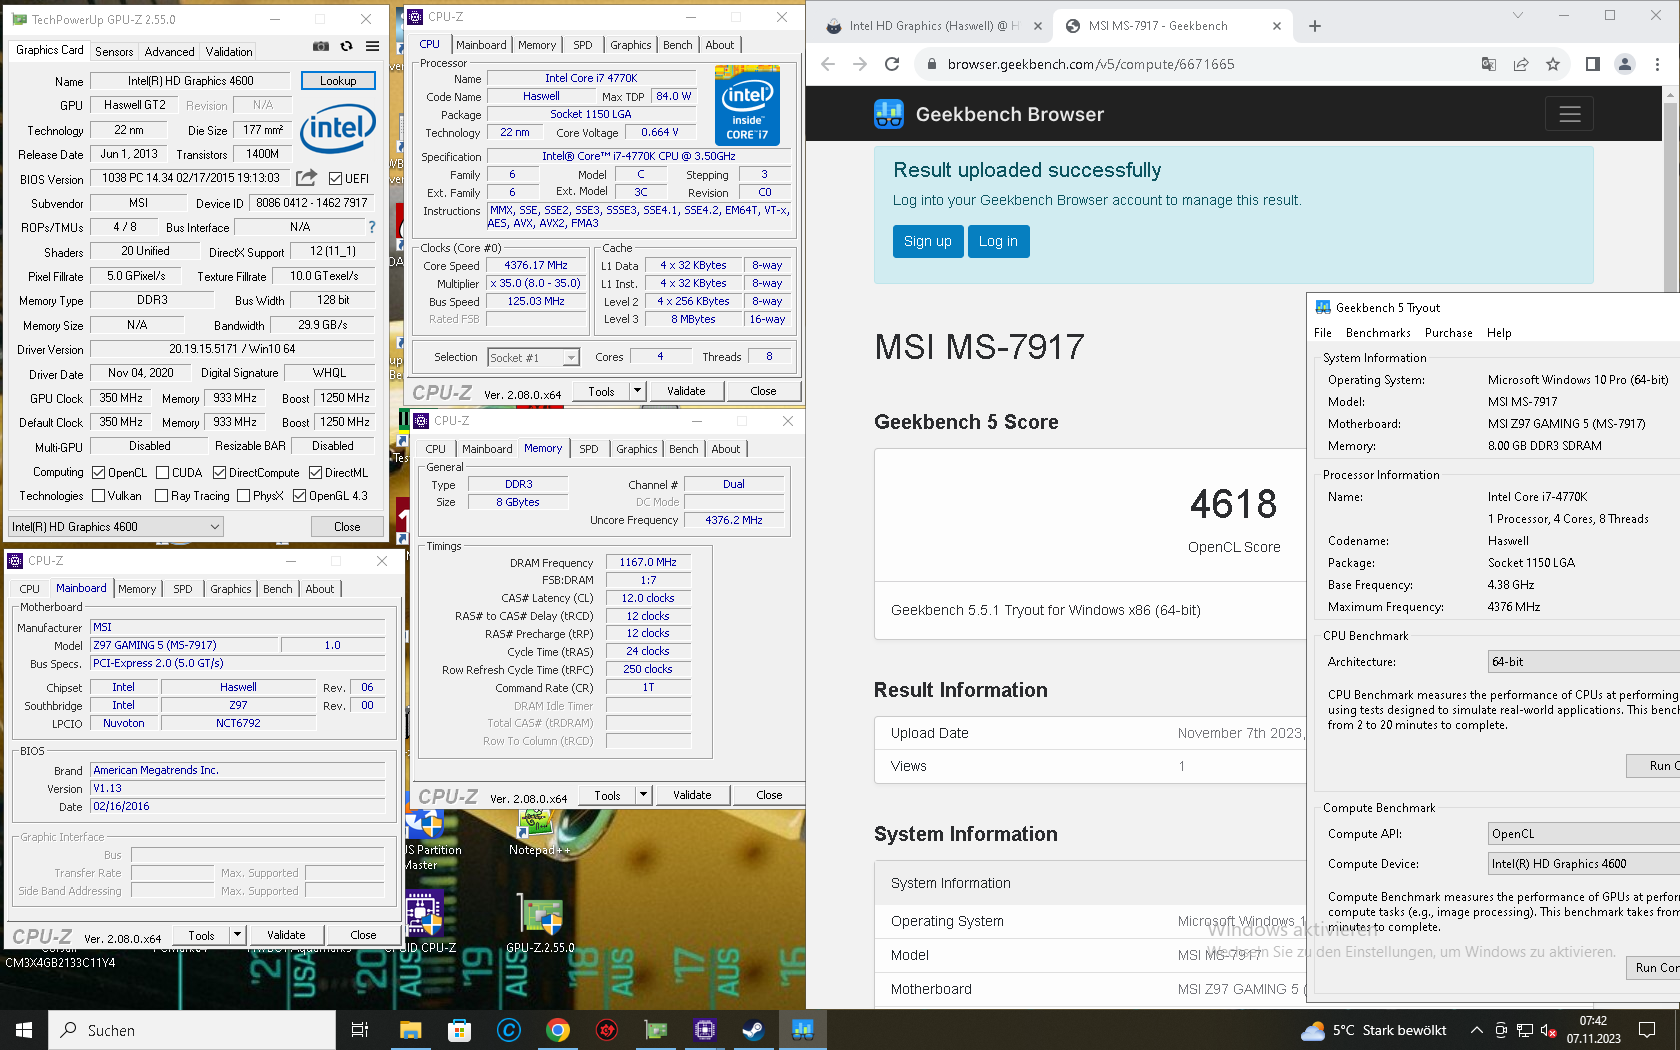1680x1050 pixels.
Task: Open File Explorer from taskbar
Action: [x=410, y=1030]
